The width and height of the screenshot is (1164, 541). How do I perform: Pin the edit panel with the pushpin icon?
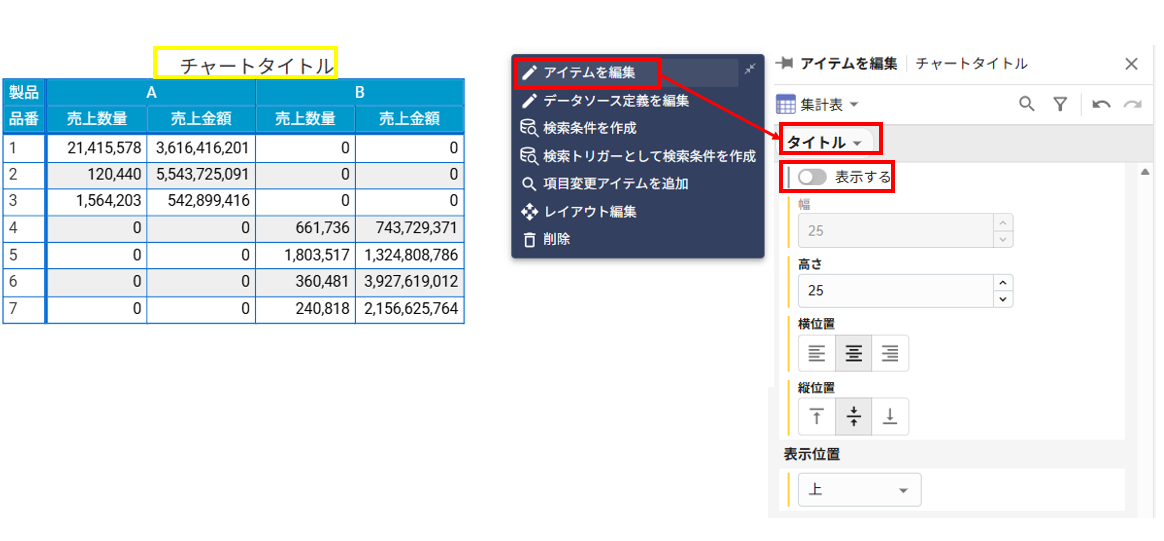click(785, 64)
